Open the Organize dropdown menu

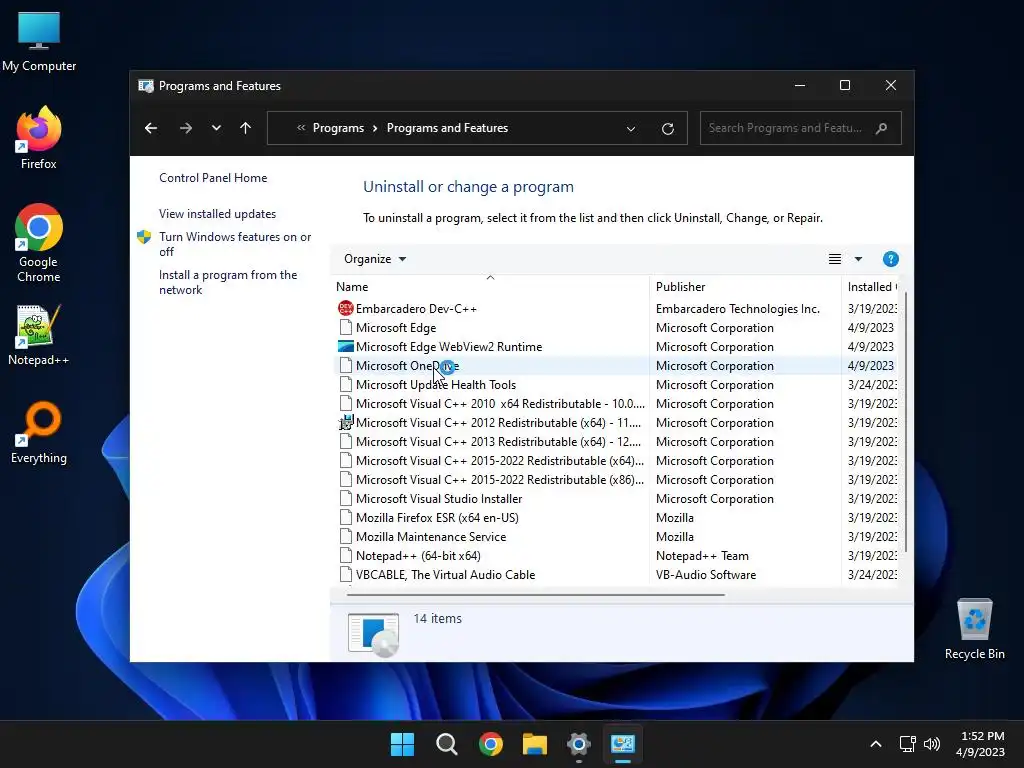pos(375,259)
